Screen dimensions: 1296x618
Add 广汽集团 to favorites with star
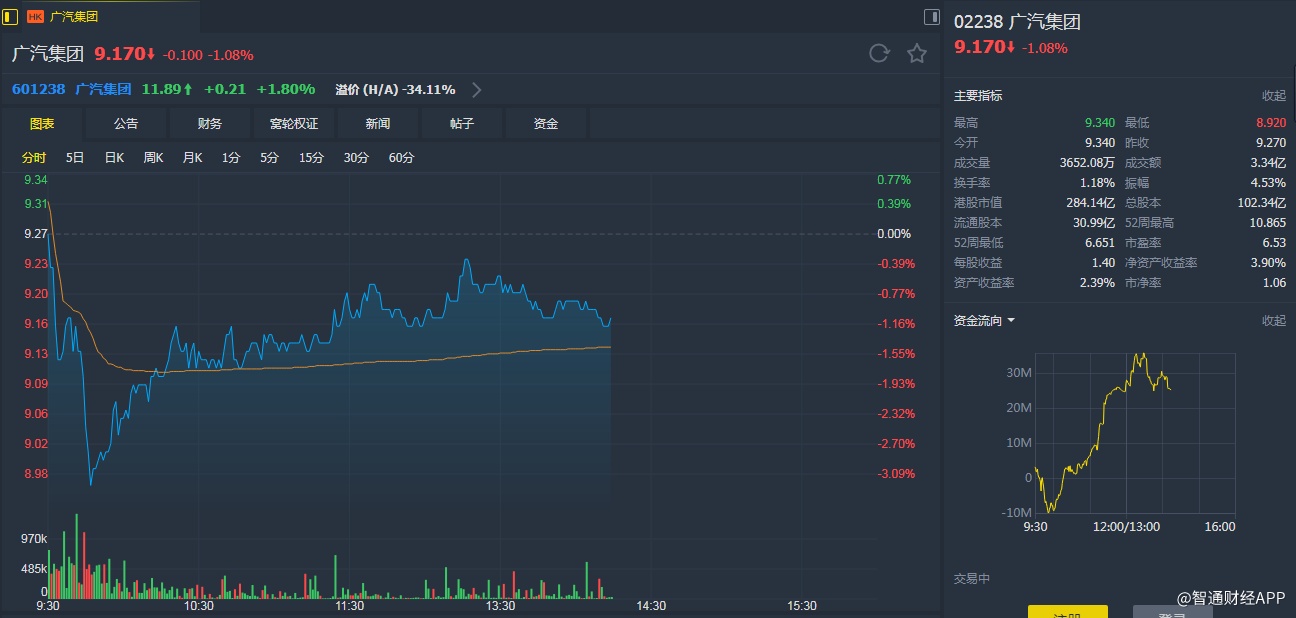[917, 54]
